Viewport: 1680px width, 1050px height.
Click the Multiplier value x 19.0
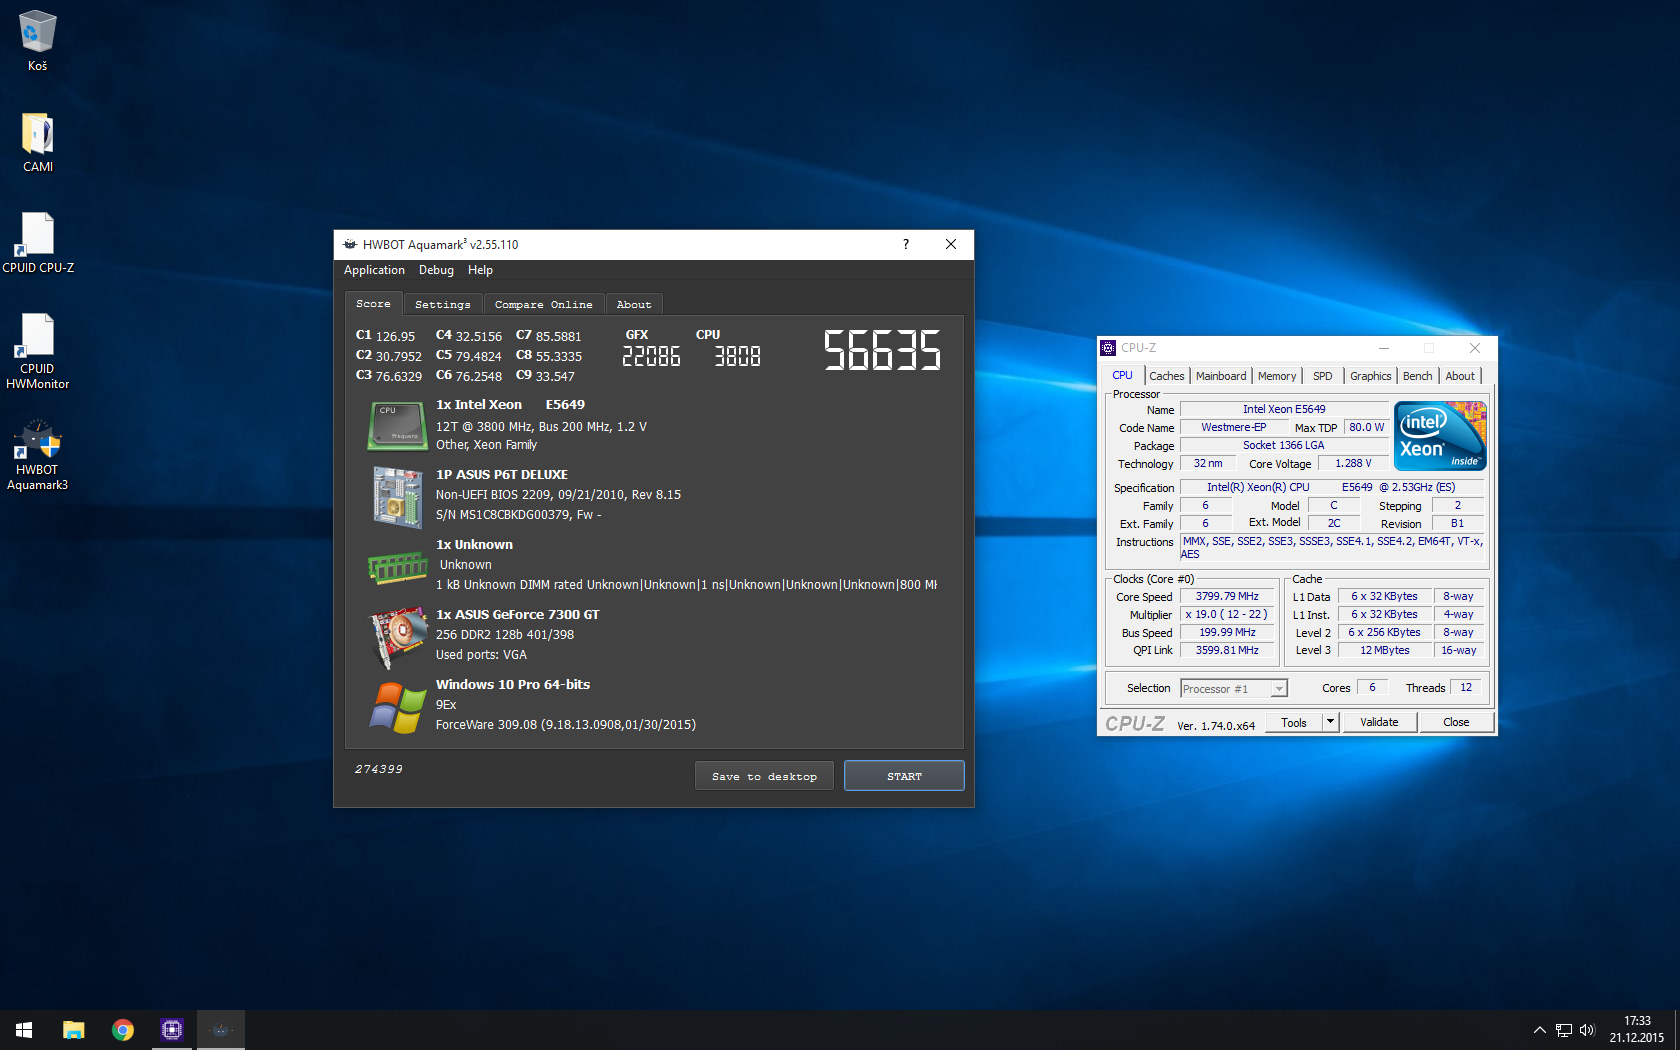(1227, 614)
